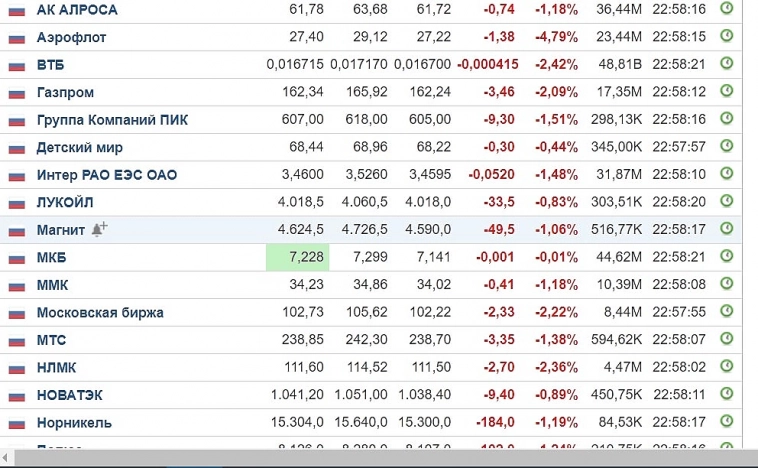Click the clock icon in the Газпром row
The width and height of the screenshot is (758, 468).
pos(727,91)
